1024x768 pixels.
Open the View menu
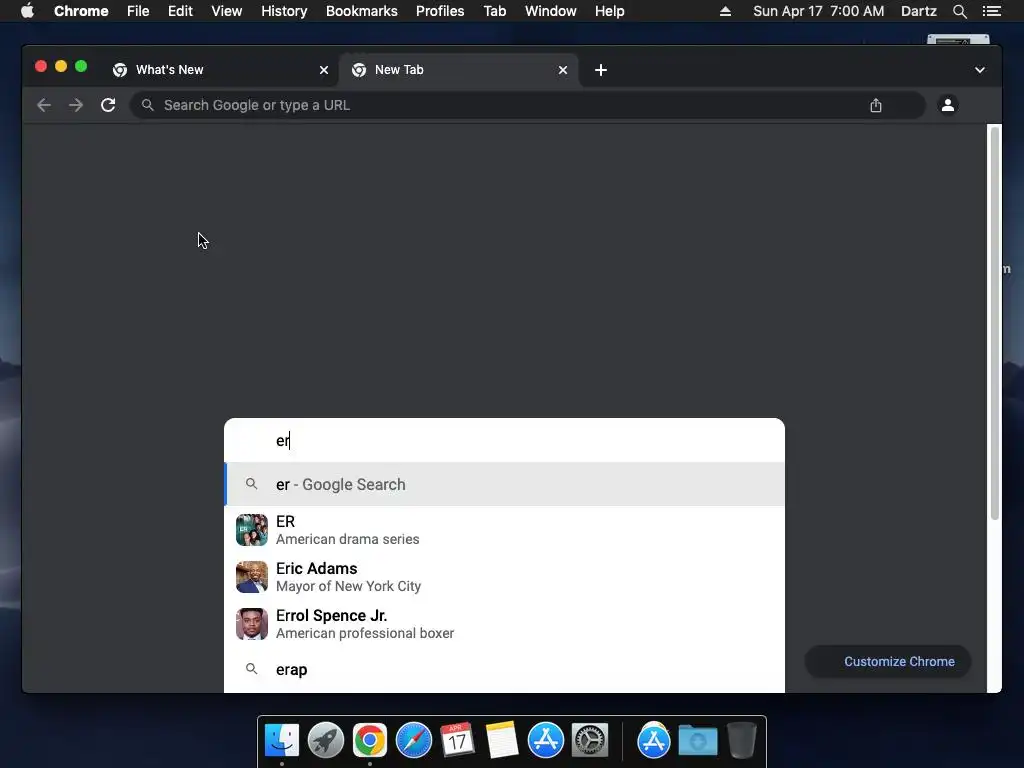point(227,11)
